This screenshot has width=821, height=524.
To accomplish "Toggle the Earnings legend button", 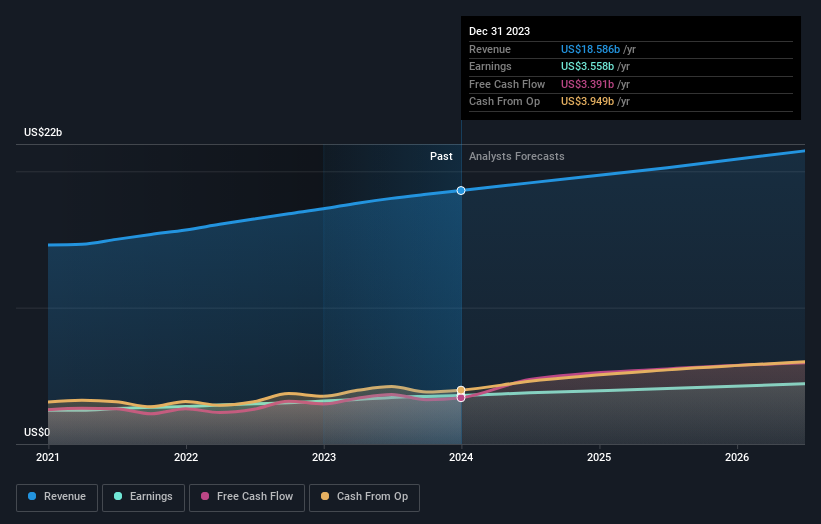I will 143,497.
